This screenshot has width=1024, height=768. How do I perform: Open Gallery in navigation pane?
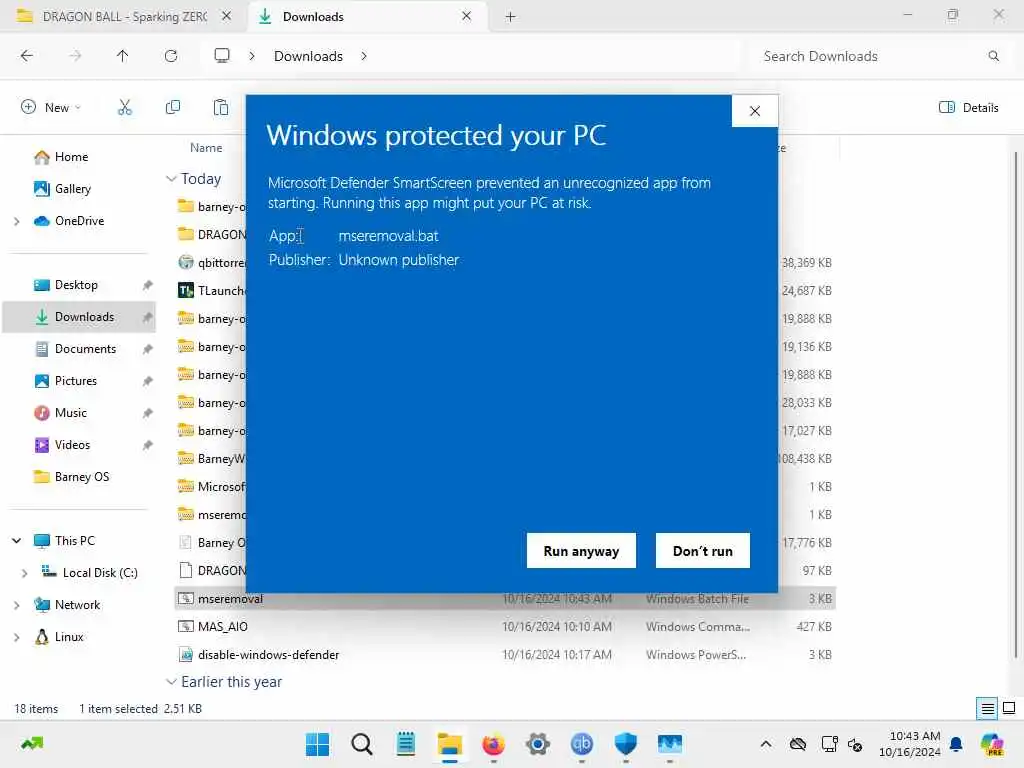pyautogui.click(x=72, y=189)
